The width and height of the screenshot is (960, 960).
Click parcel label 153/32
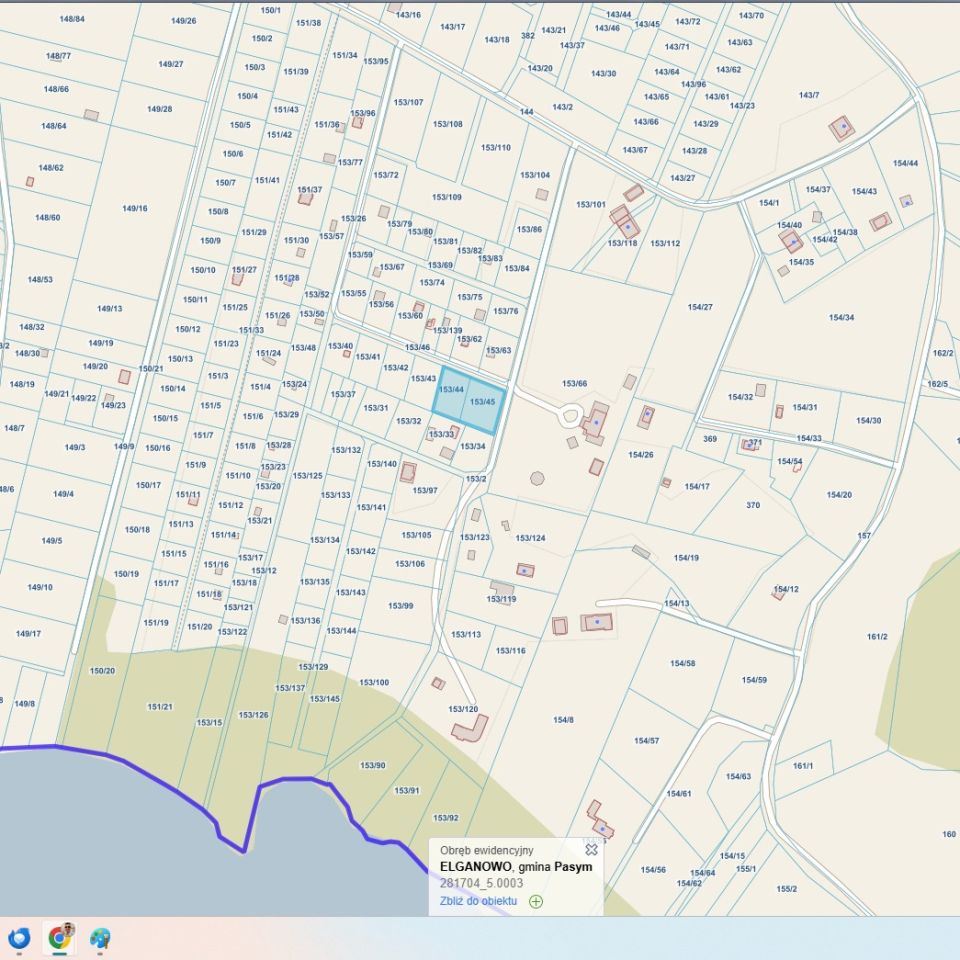[x=408, y=421]
